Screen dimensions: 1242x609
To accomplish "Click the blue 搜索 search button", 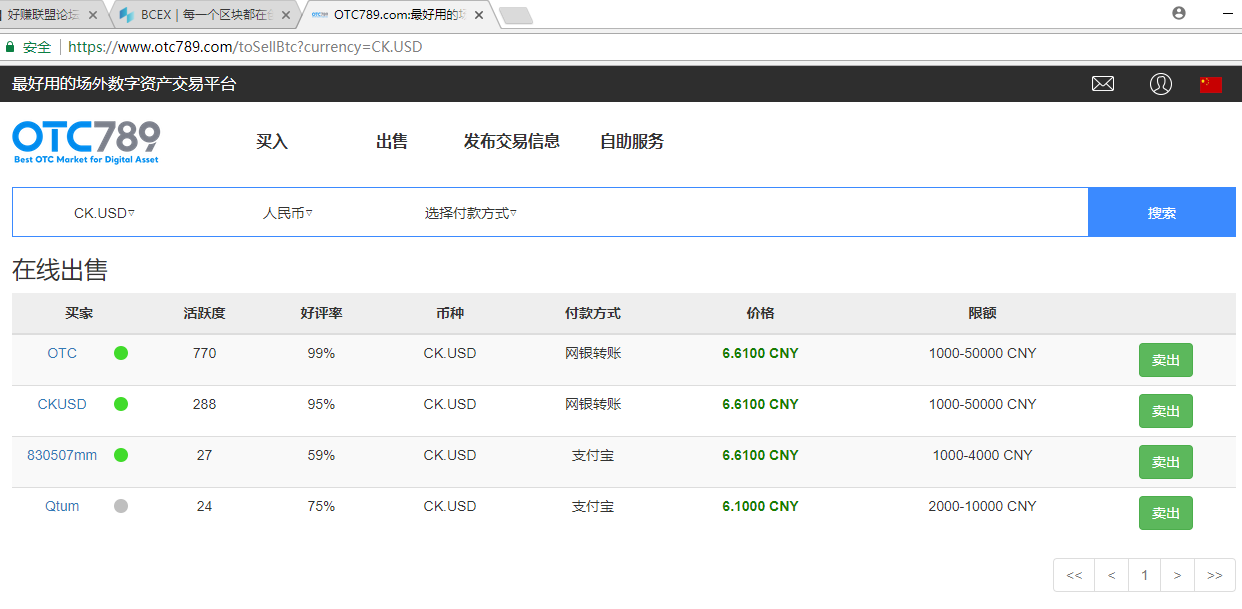I will point(1161,213).
